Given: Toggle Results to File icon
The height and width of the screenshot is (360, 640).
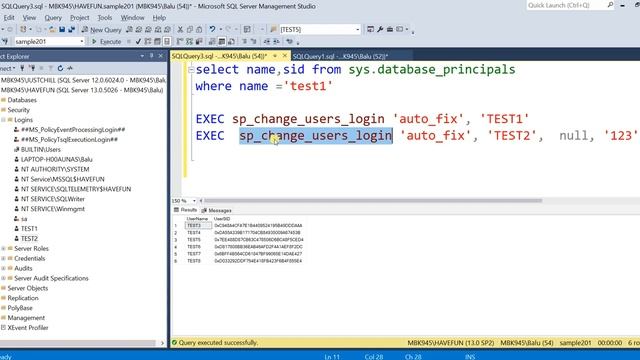Looking at the screenshot, I should tap(231, 41).
